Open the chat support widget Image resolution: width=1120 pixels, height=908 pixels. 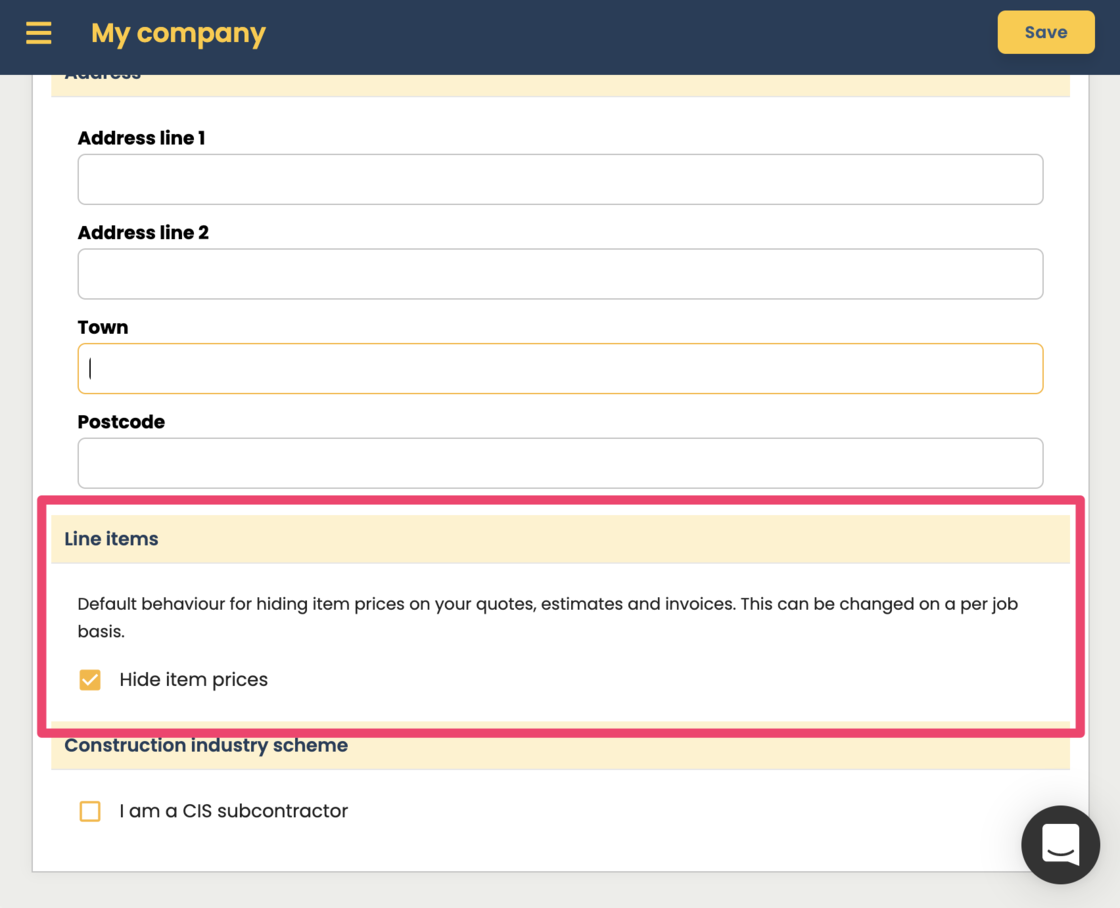click(x=1060, y=844)
